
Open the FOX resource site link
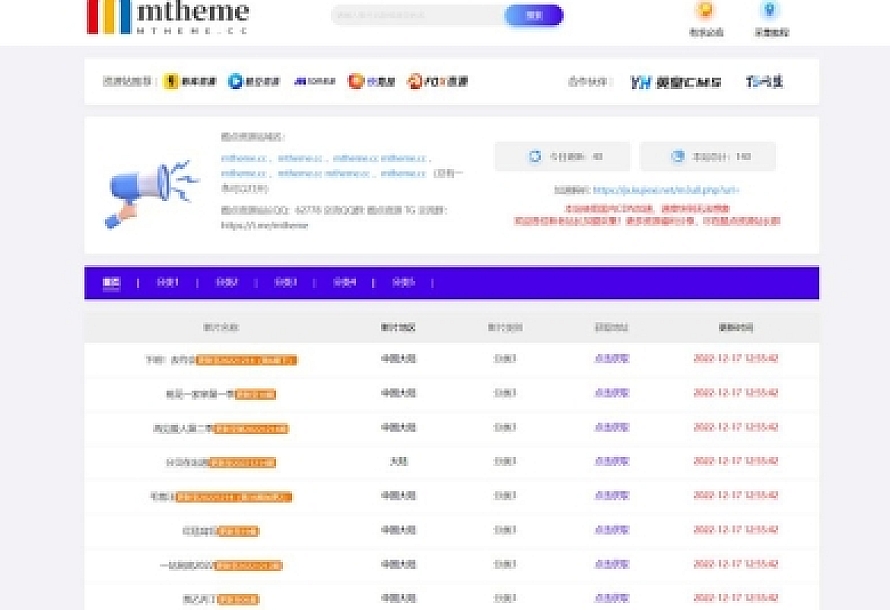[x=438, y=82]
